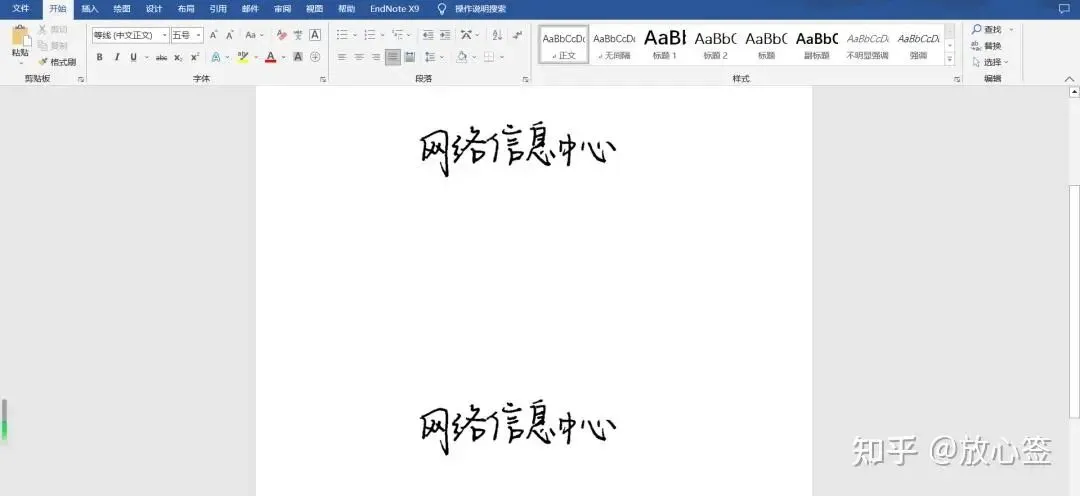Apply superscript formatting
The height and width of the screenshot is (496, 1080).
pyautogui.click(x=195, y=57)
